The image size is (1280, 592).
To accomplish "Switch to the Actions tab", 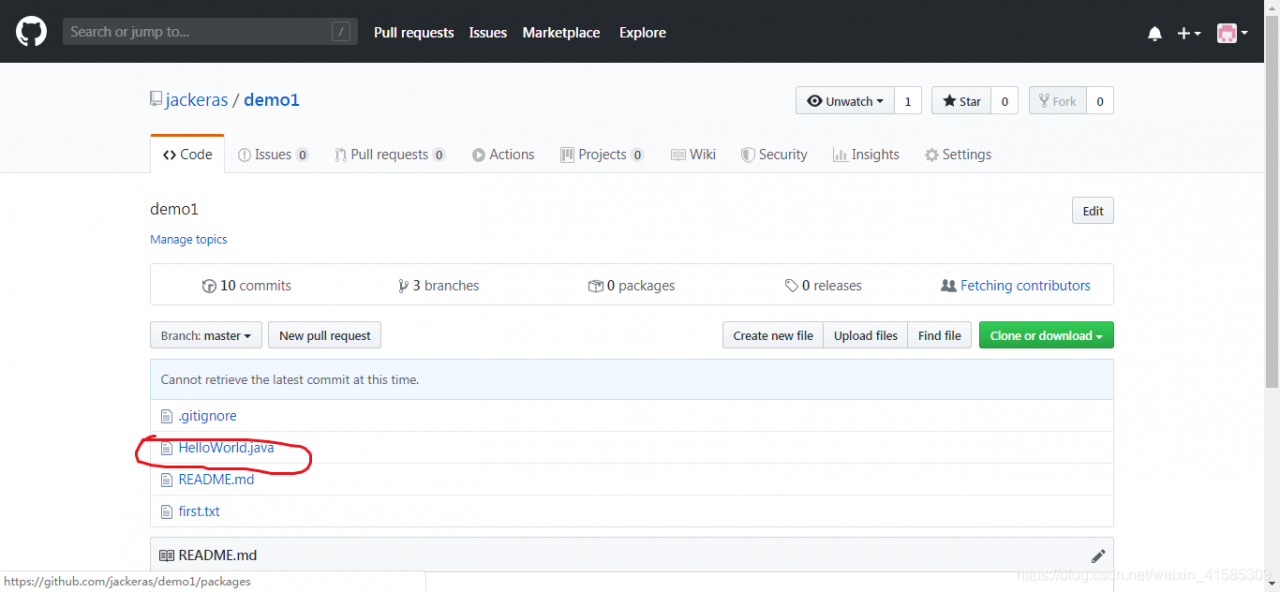I will (x=503, y=154).
